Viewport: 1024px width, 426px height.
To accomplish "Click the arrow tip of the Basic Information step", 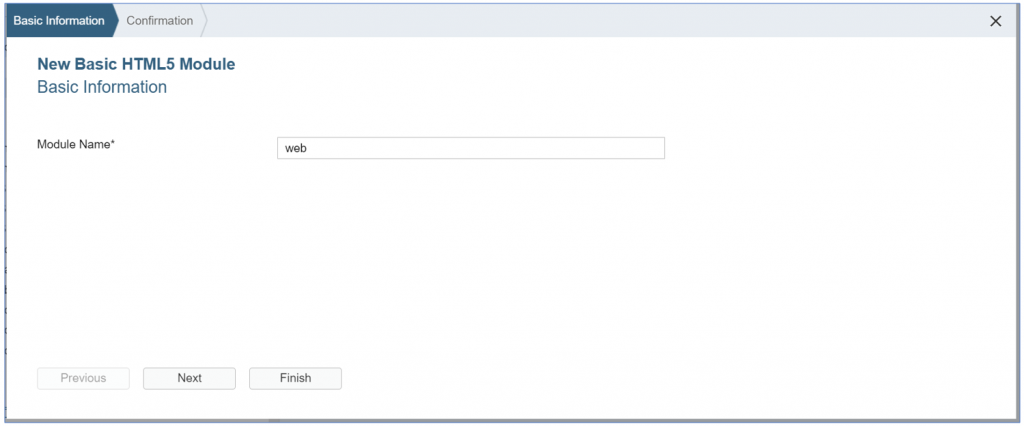I will coord(116,20).
